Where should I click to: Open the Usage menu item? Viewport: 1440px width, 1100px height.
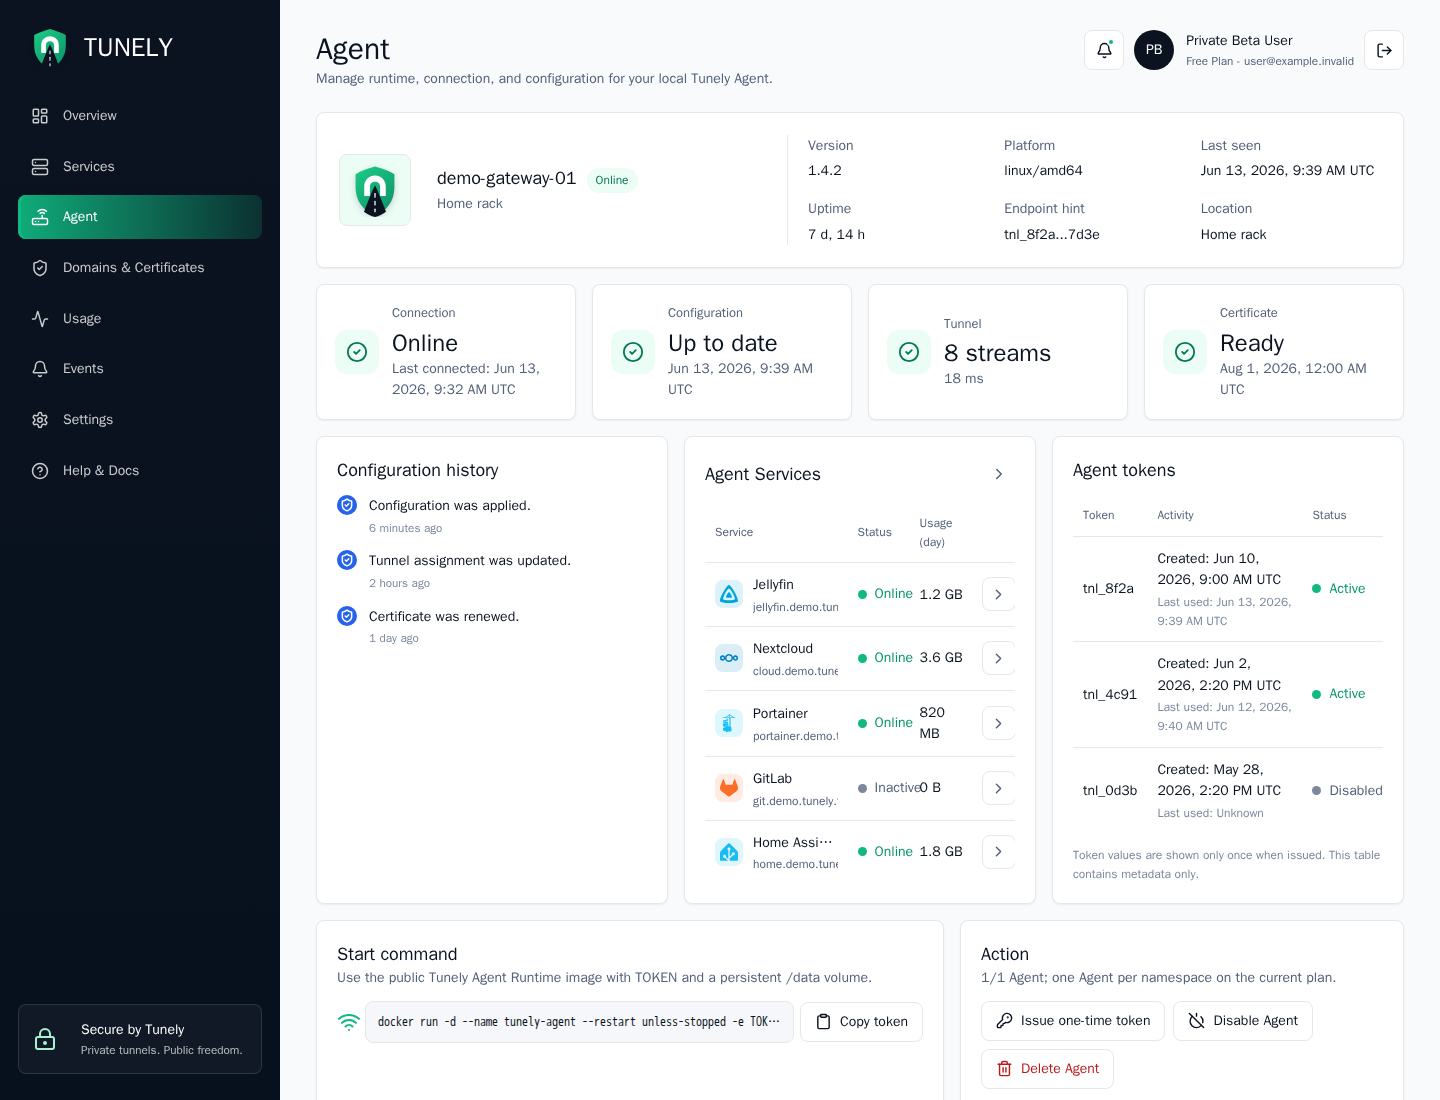140,319
